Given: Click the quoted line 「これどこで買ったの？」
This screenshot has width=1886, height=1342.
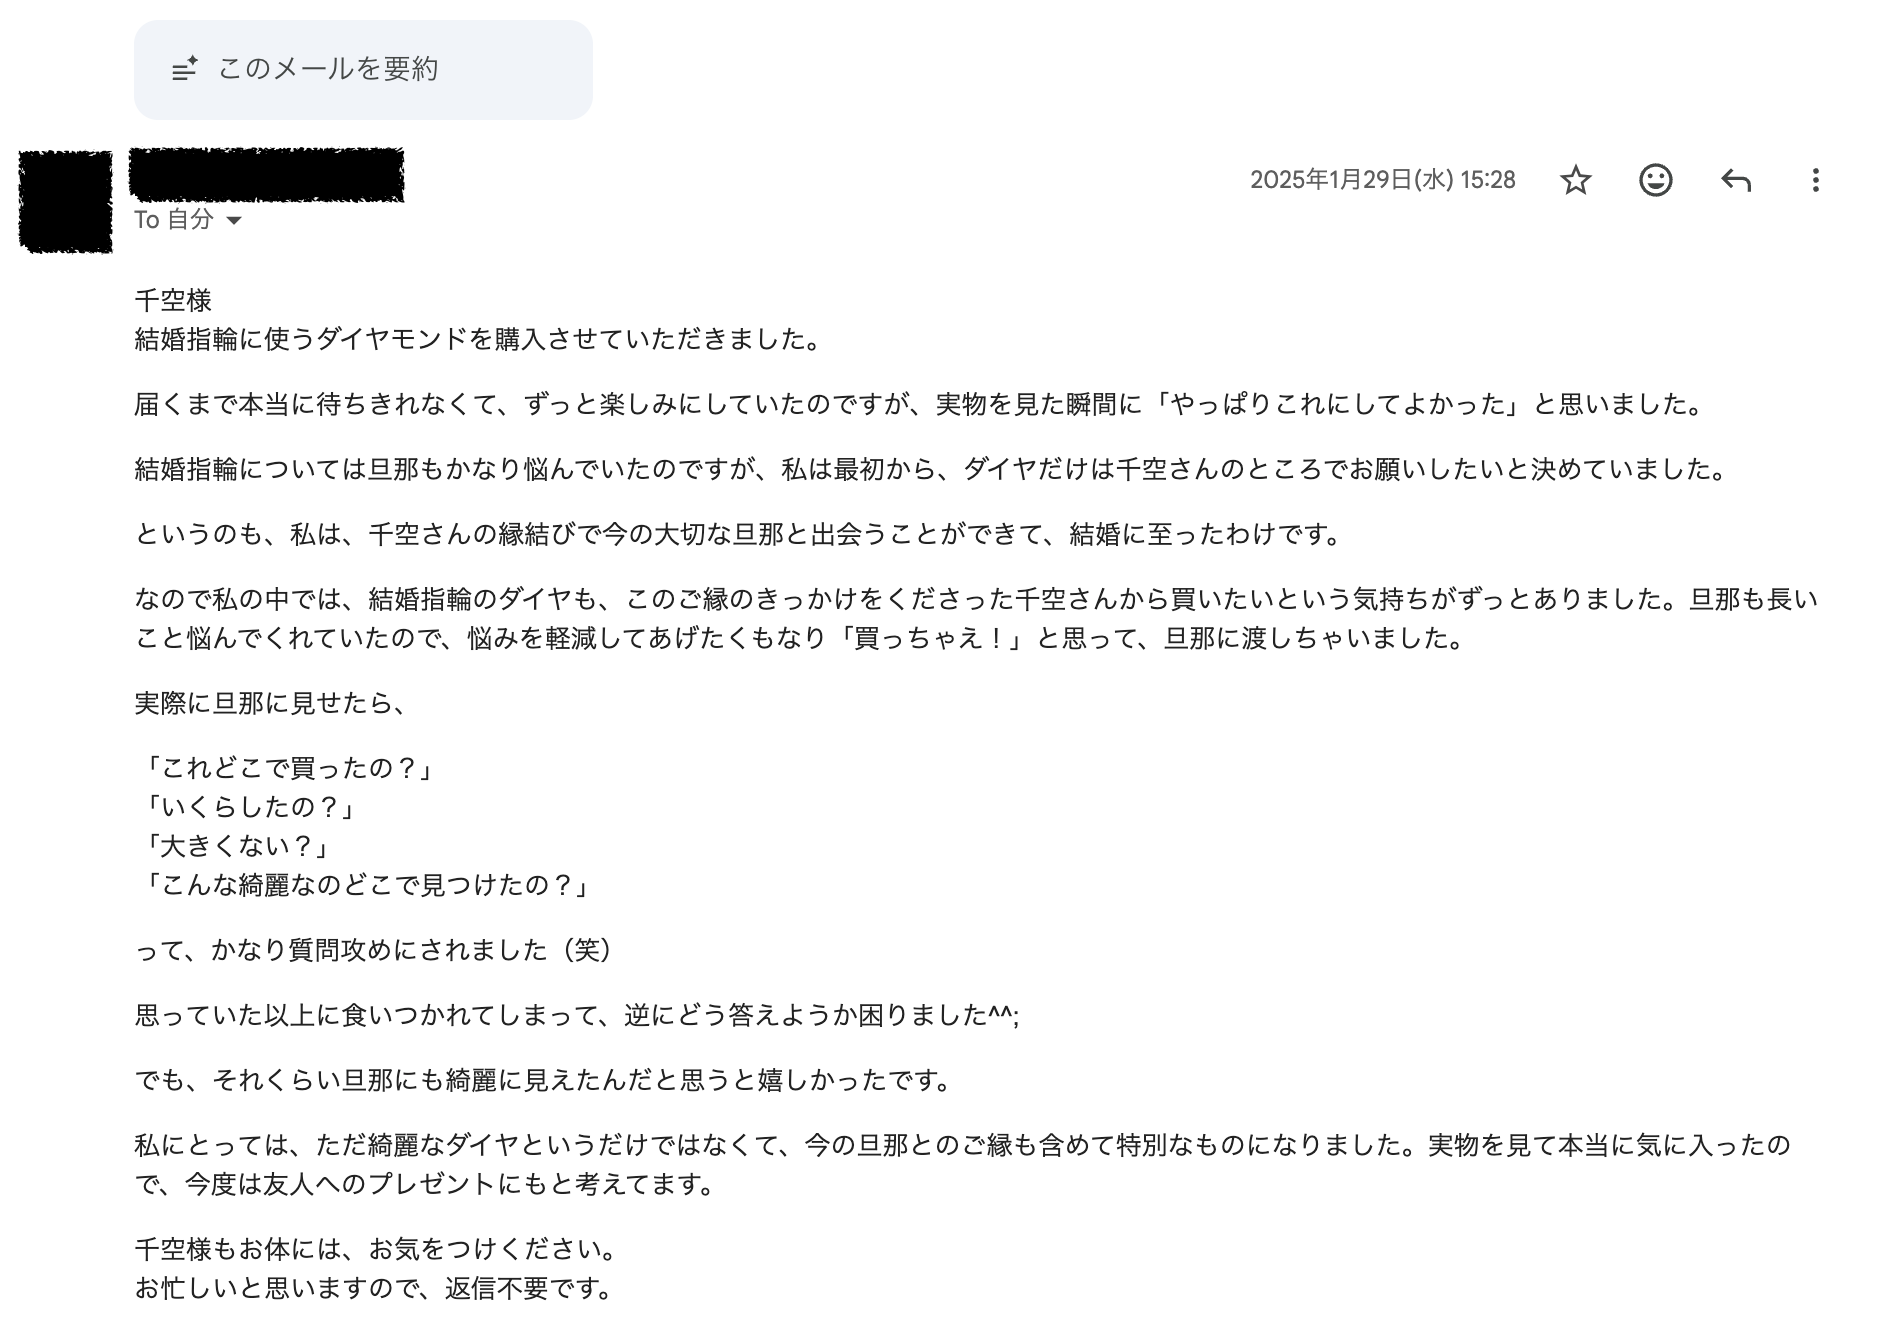Looking at the screenshot, I should (288, 768).
